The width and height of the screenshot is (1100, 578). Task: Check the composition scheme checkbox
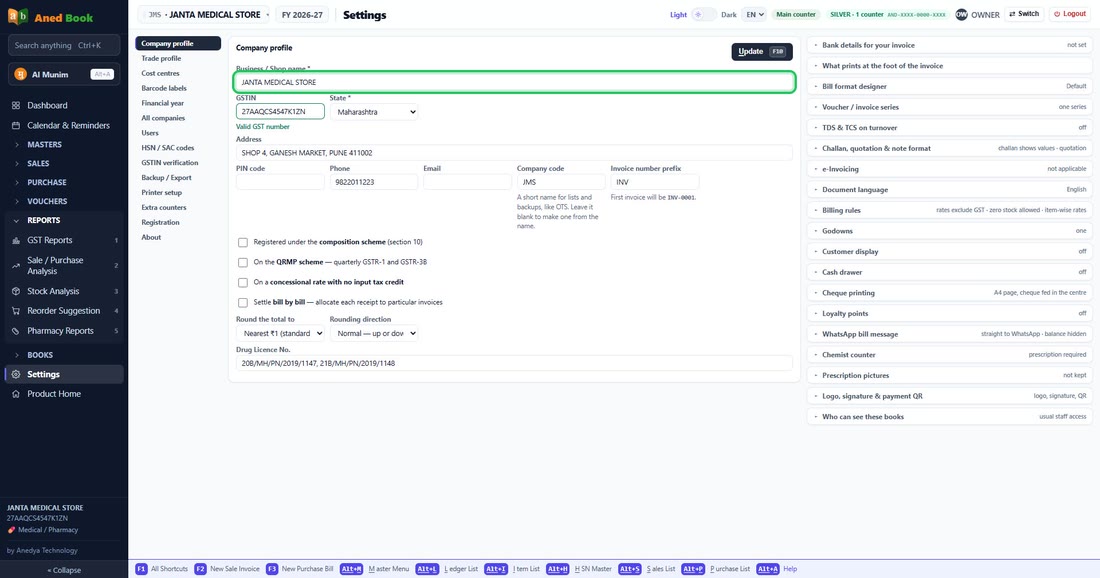(x=243, y=243)
